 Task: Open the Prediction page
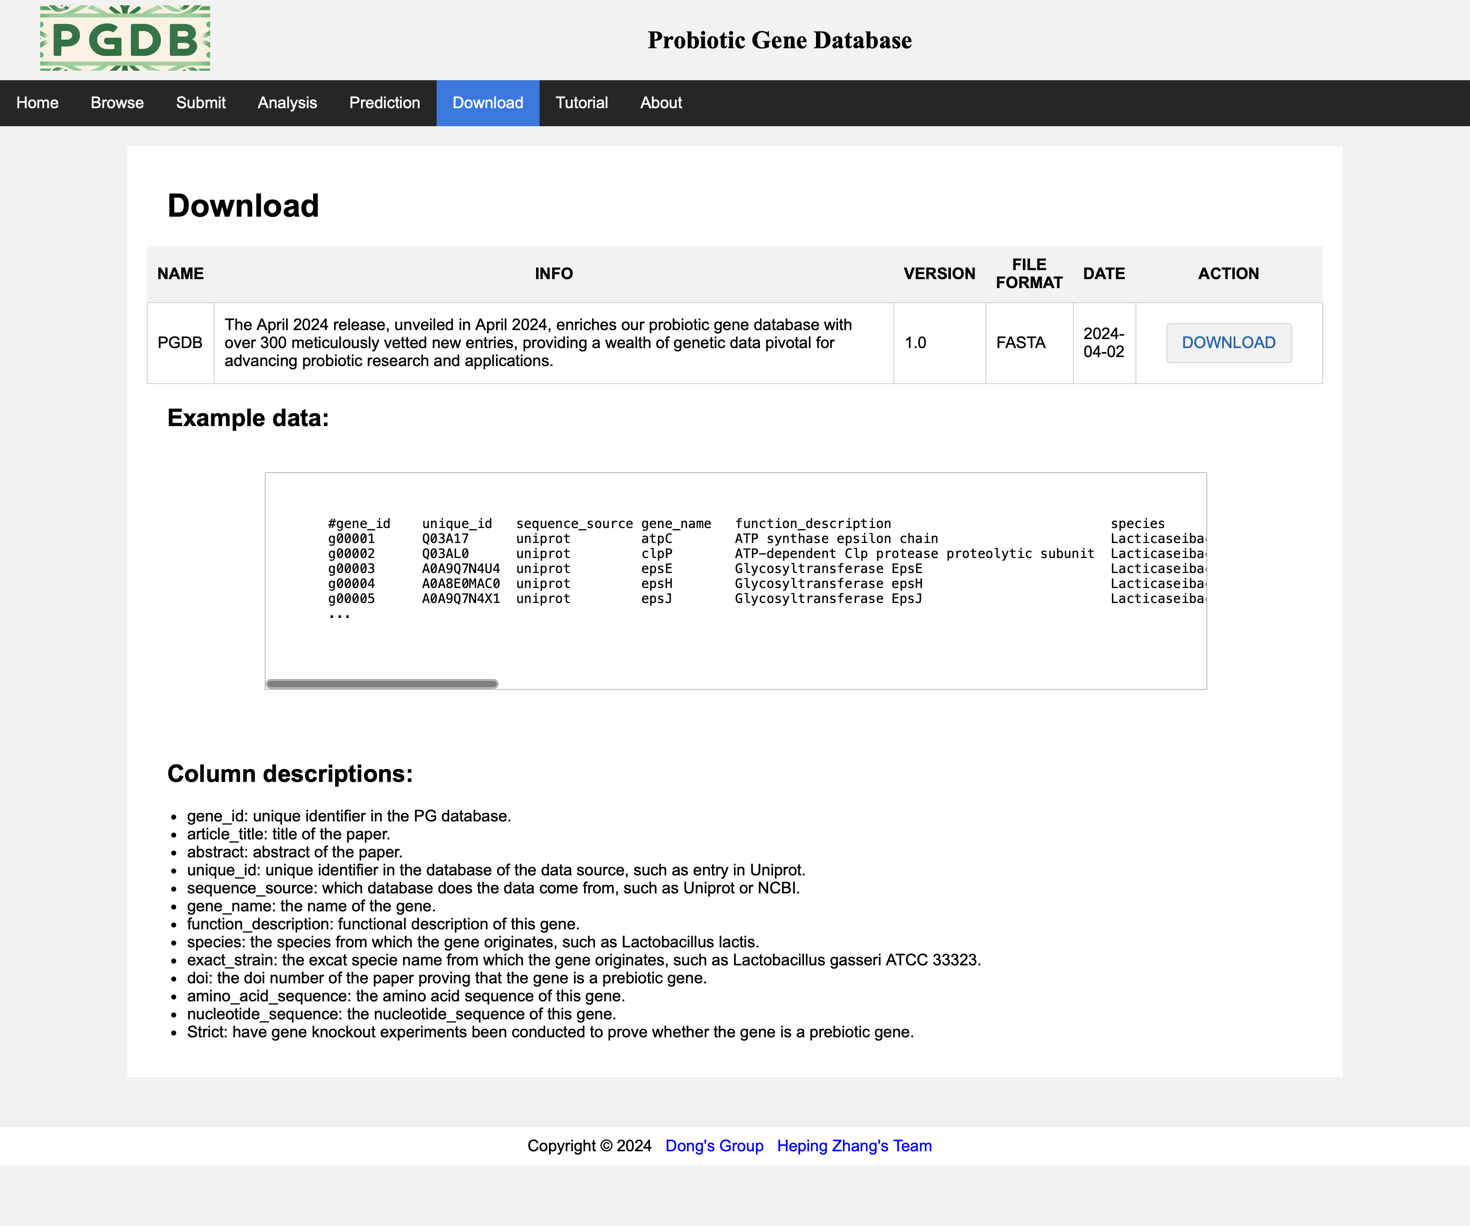[x=384, y=103]
